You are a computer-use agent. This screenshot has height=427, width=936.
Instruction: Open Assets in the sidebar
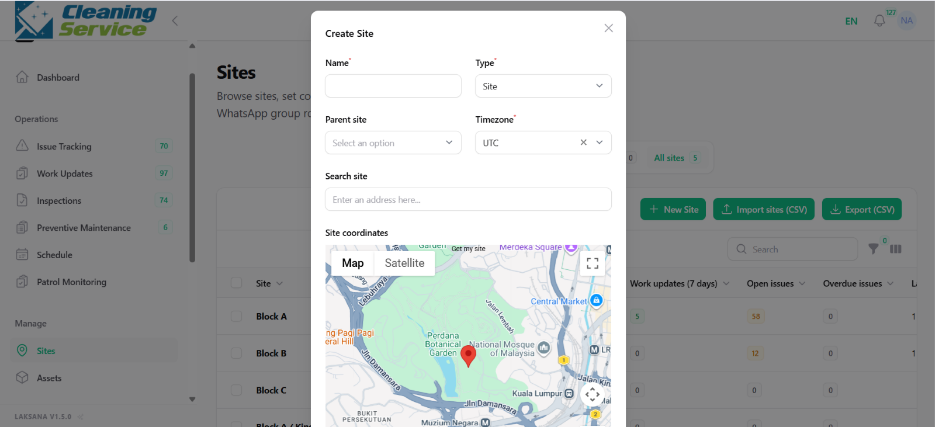(49, 378)
